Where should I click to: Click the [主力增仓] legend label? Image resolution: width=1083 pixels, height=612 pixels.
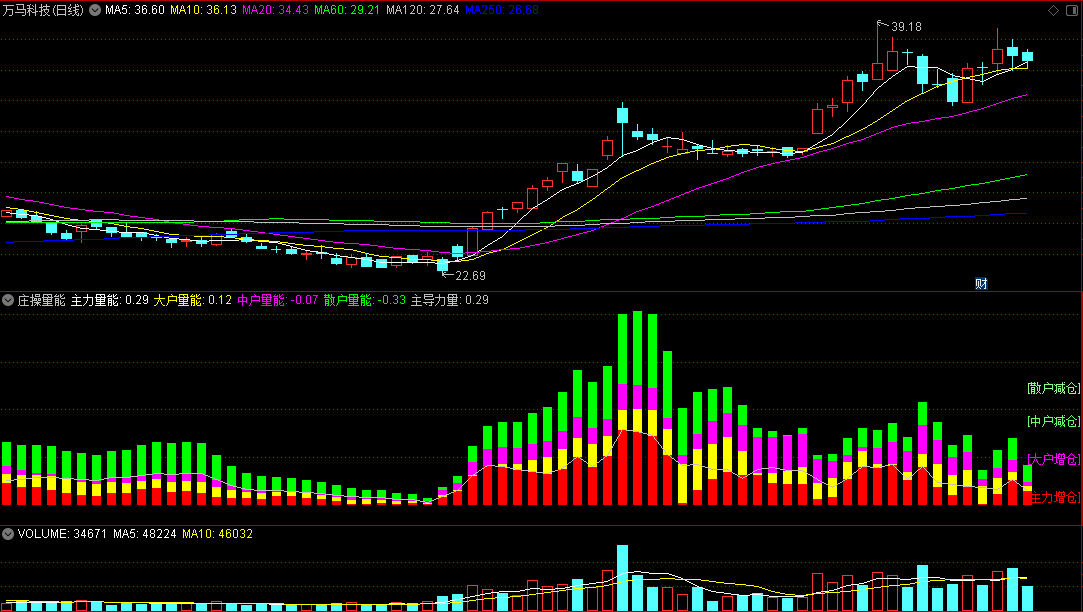click(x=1053, y=497)
